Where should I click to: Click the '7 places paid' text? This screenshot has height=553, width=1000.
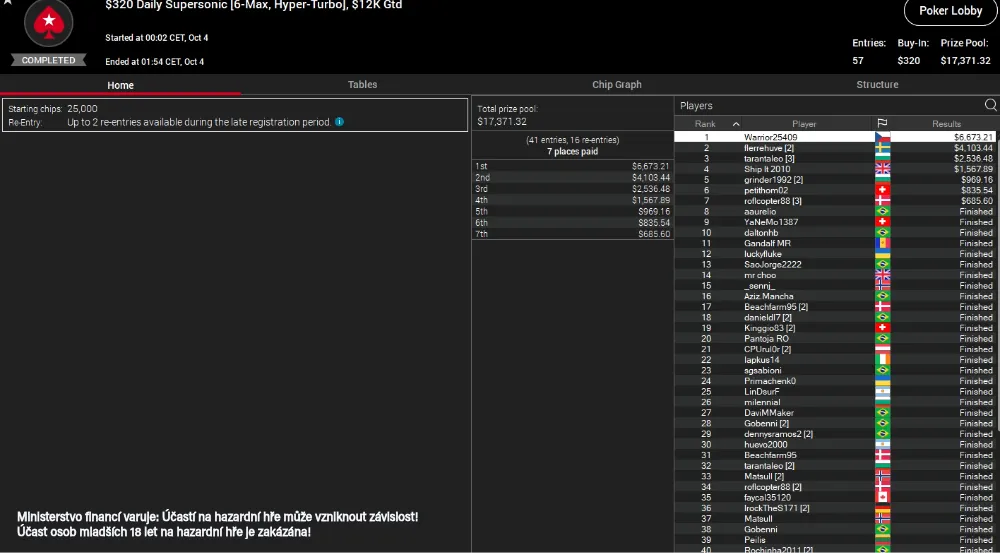[x=572, y=151]
